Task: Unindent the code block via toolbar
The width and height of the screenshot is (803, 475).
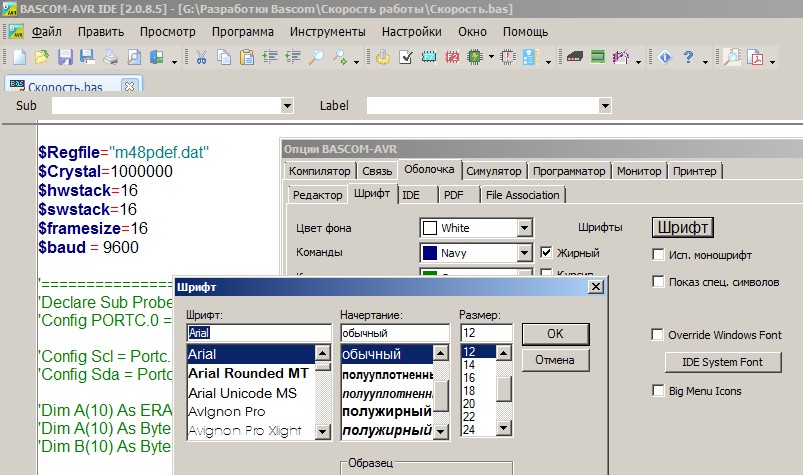Action: (x=293, y=57)
